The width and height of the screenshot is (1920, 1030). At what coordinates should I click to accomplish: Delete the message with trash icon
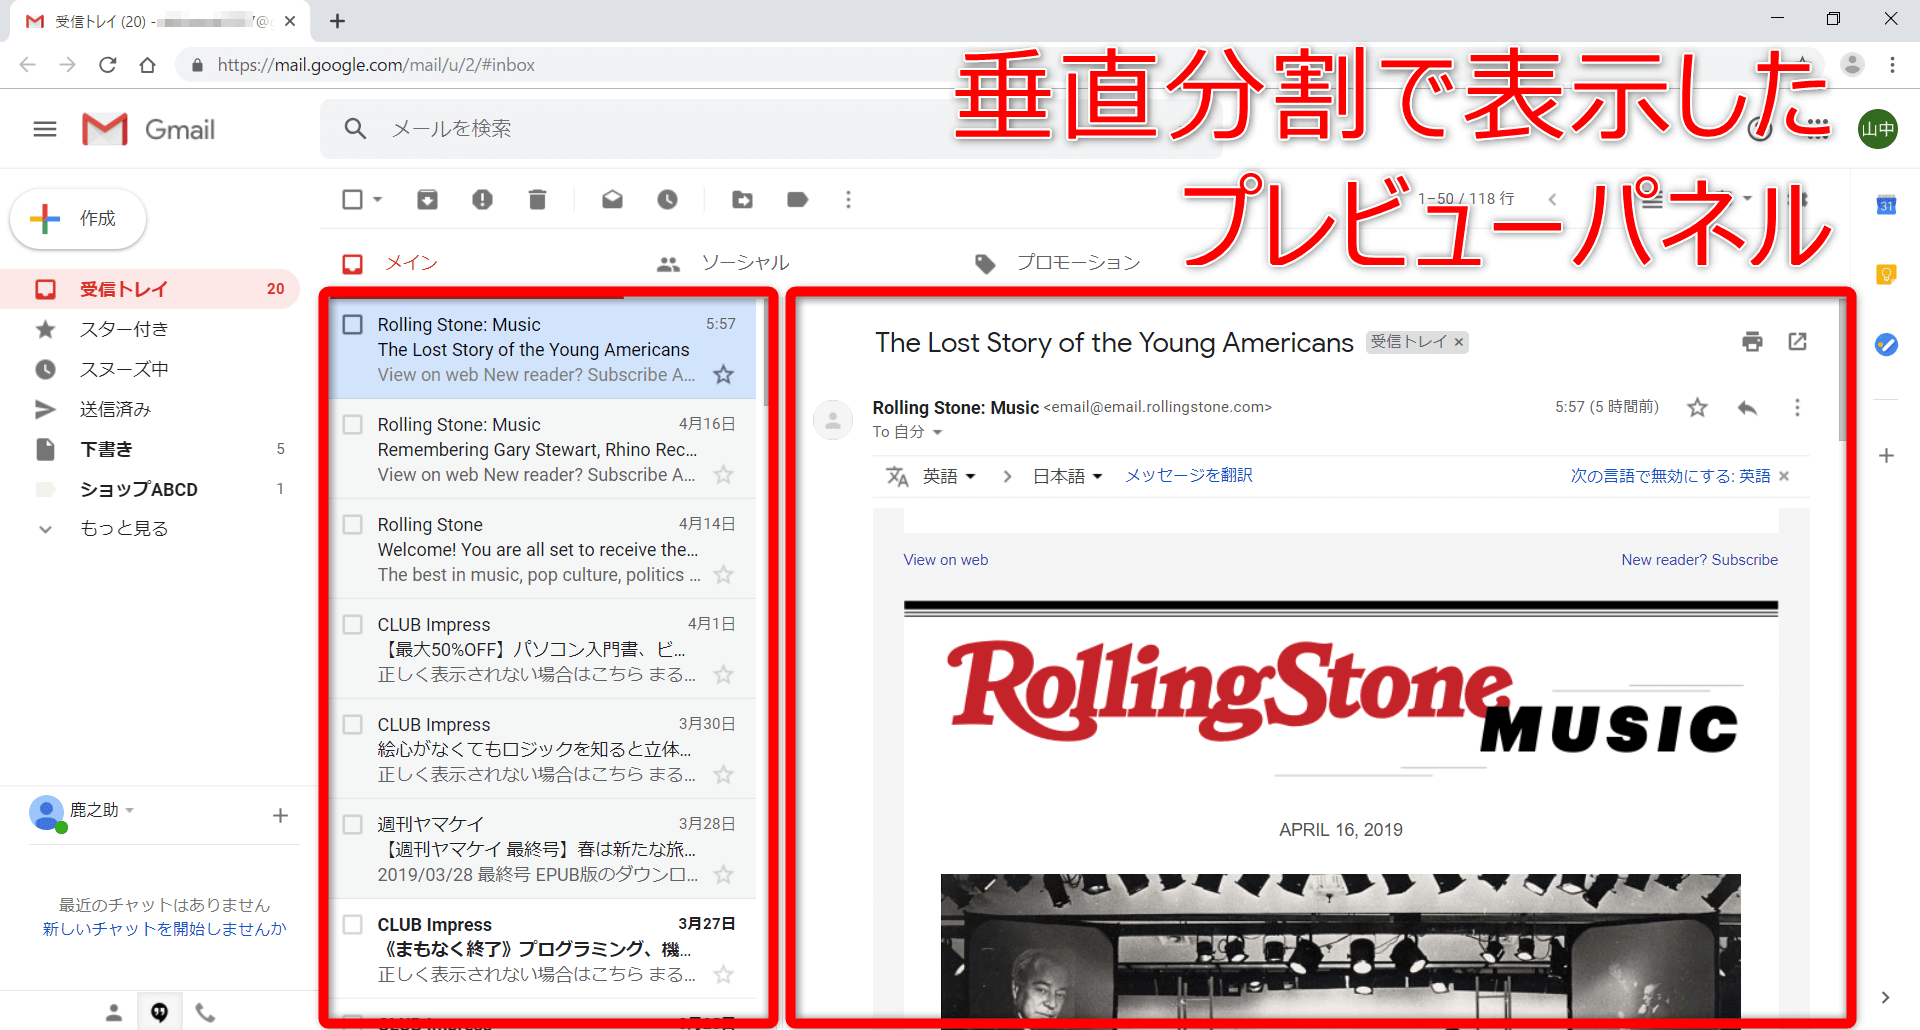click(537, 200)
